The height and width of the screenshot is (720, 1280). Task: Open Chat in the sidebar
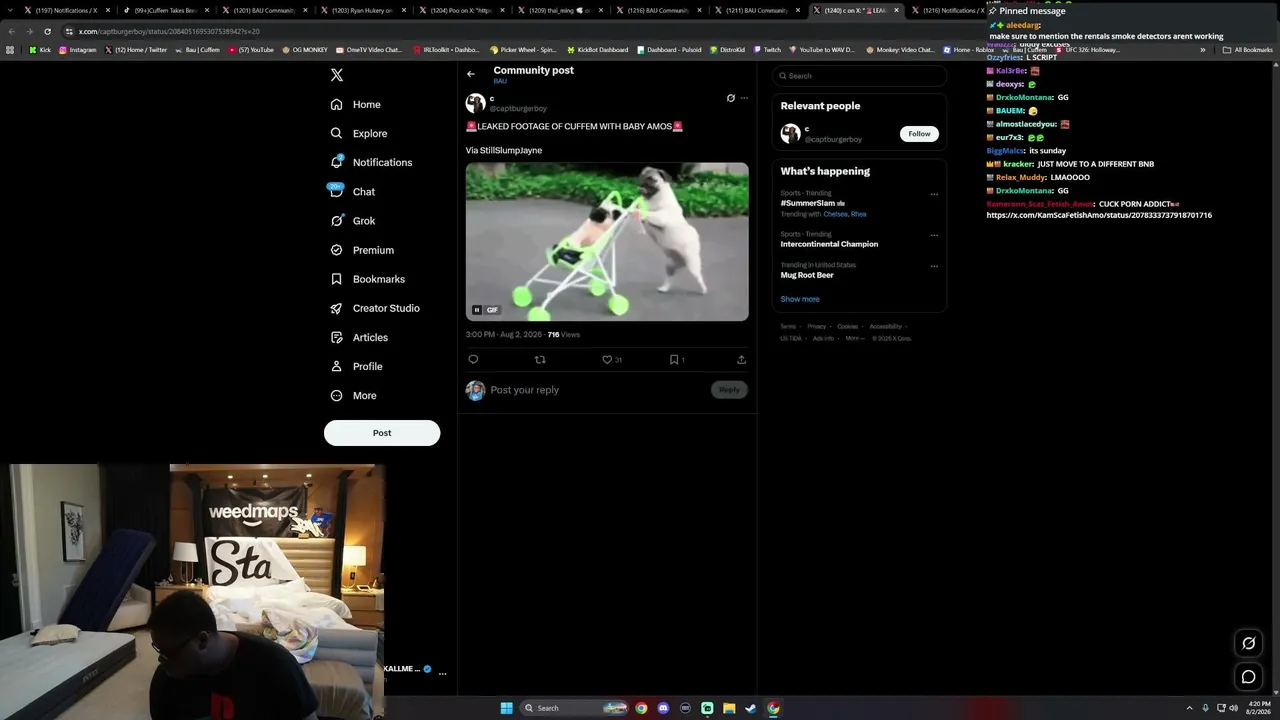tap(352, 191)
